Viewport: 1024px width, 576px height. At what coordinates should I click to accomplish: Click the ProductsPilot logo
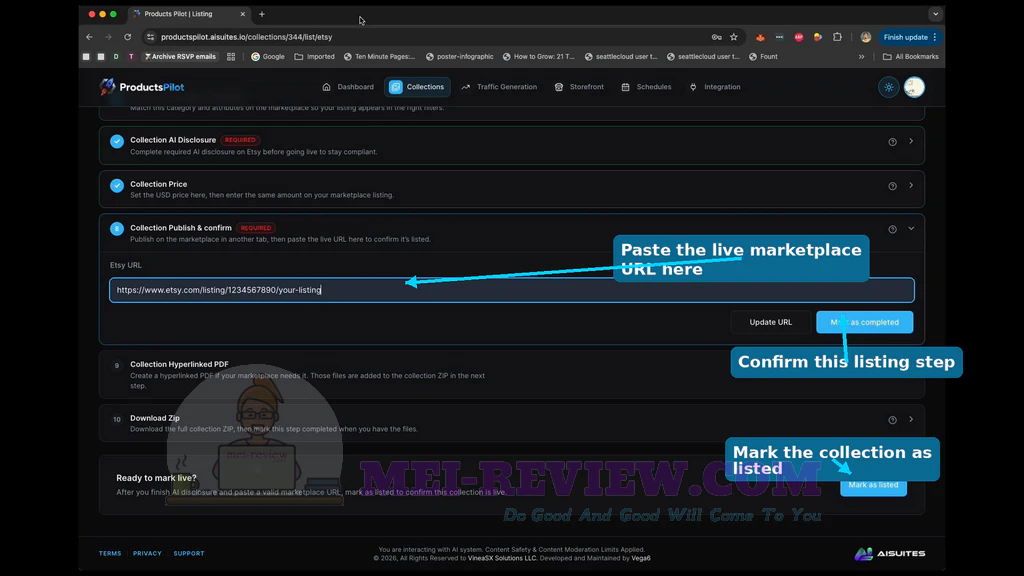[x=142, y=87]
